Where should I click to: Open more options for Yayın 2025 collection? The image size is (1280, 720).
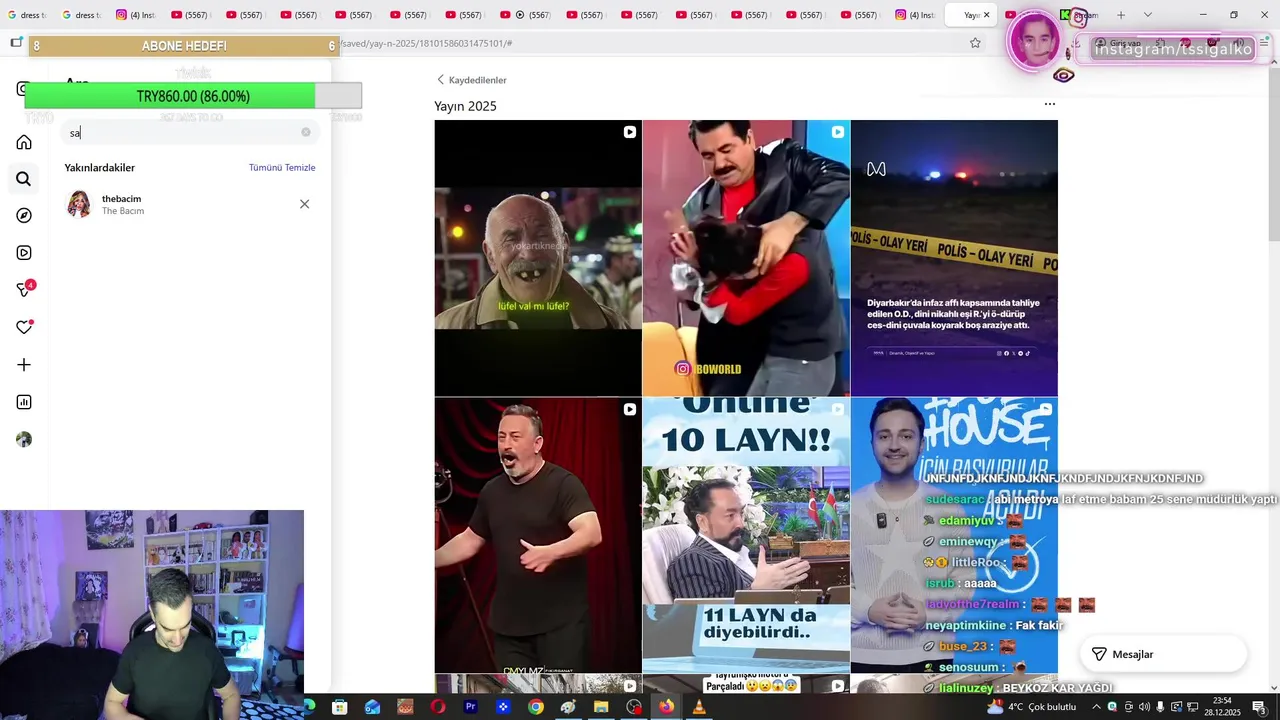pyautogui.click(x=1050, y=104)
